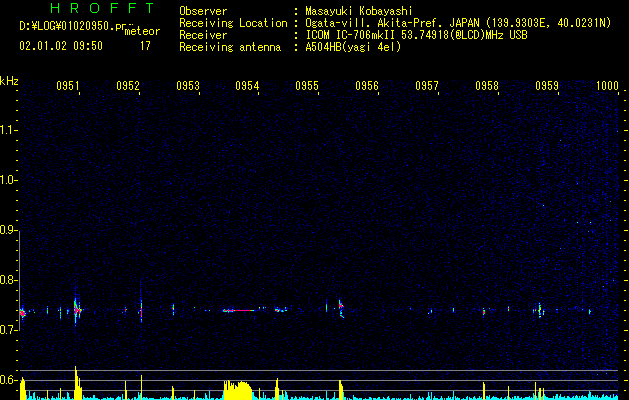Click the tallest yellow power spike at 0951
This screenshot has width=629, height=400.
(x=77, y=383)
